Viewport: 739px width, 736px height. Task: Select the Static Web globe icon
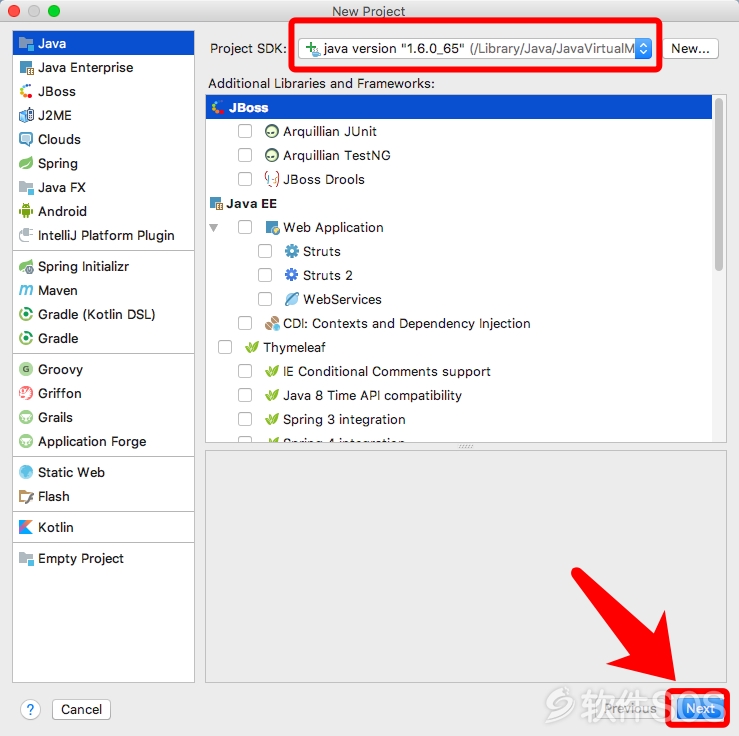26,472
